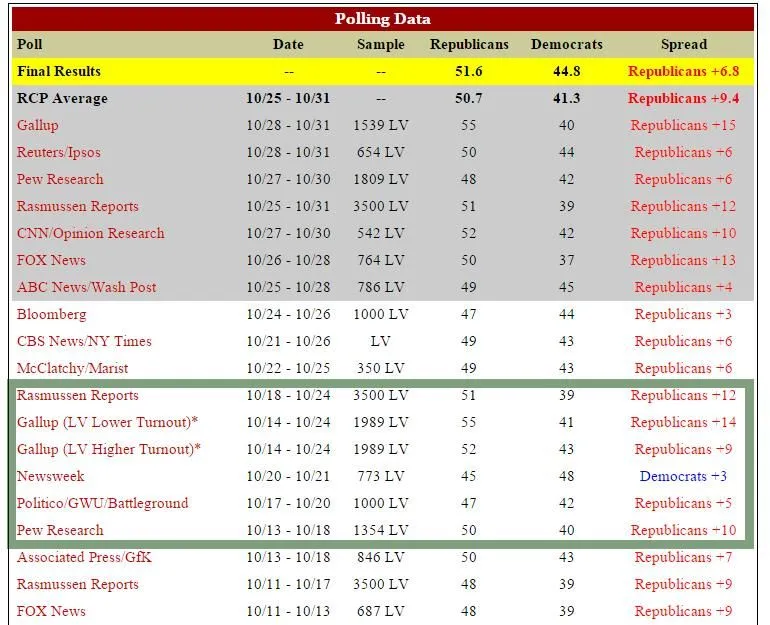Open the Gallup (LV Higher Turnout) poll link
The height and width of the screenshot is (625, 770).
pyautogui.click(x=109, y=449)
